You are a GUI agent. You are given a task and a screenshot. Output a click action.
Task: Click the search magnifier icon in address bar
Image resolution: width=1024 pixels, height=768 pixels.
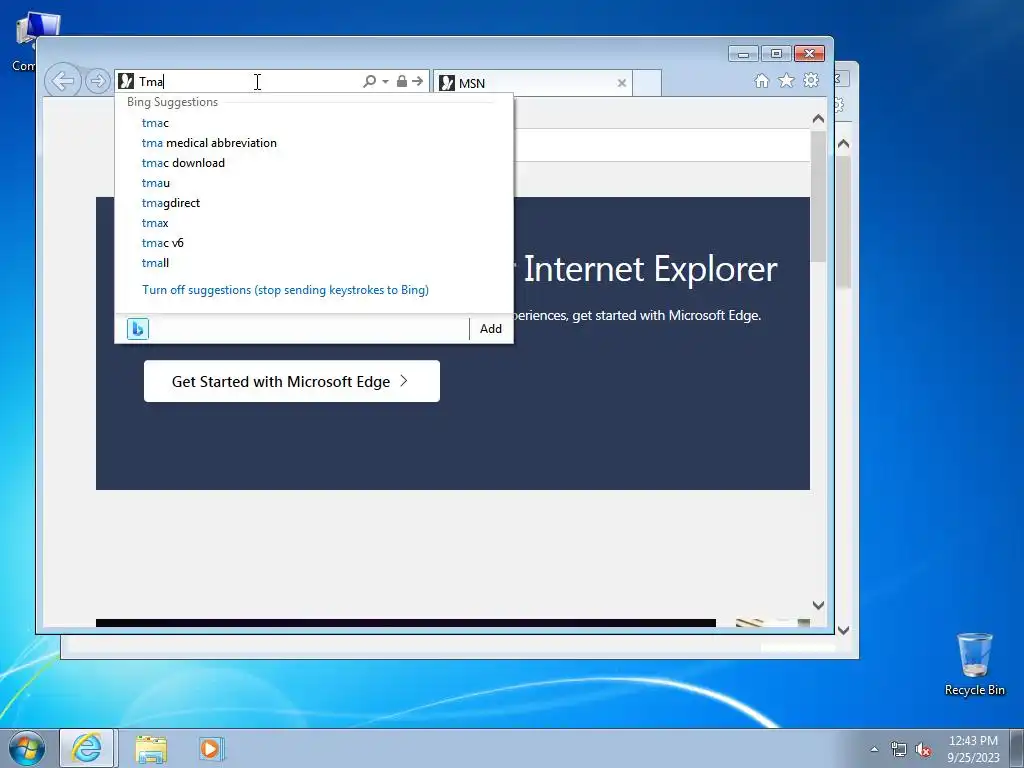[x=370, y=81]
